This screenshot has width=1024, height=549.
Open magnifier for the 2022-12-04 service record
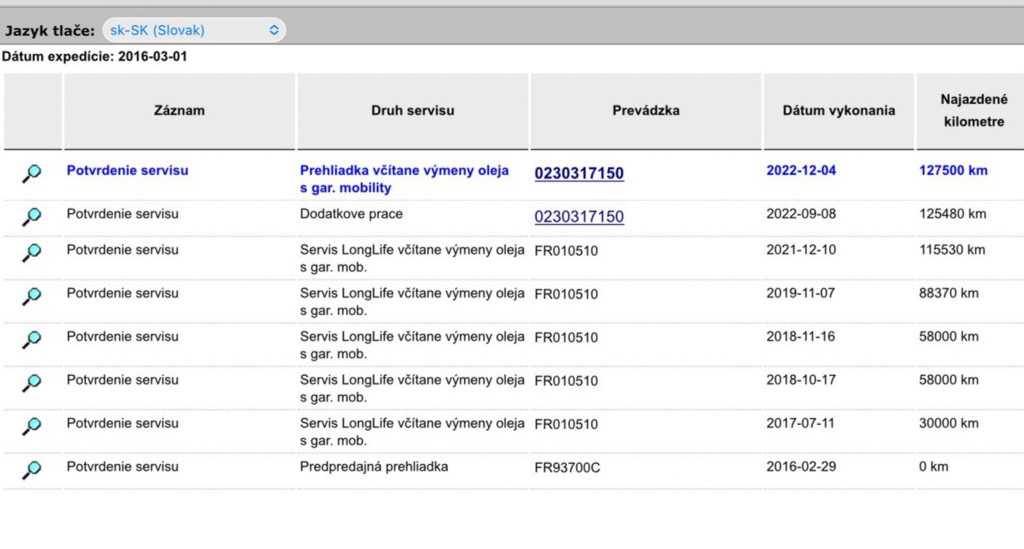point(31,173)
